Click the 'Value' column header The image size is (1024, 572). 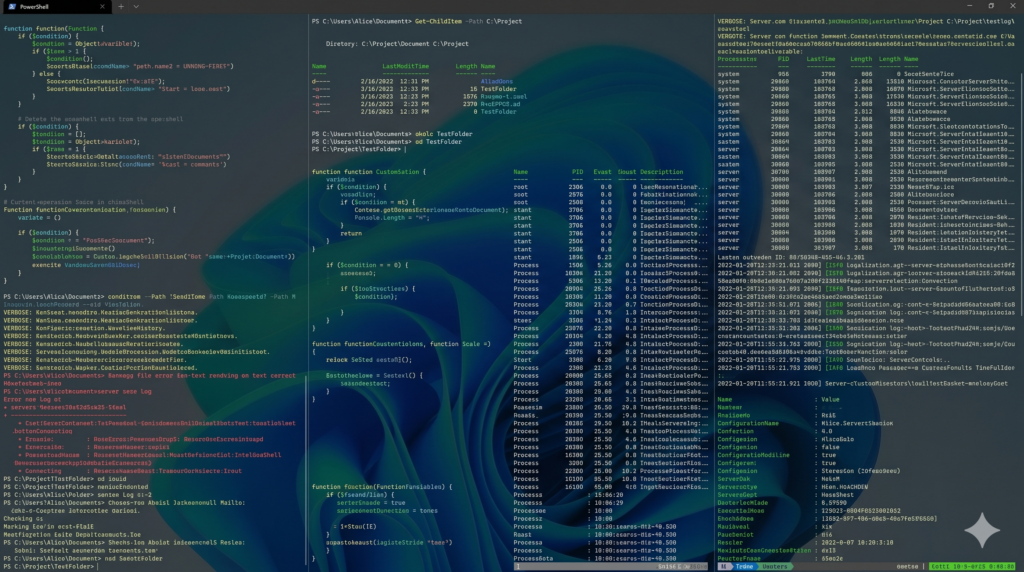[830, 399]
